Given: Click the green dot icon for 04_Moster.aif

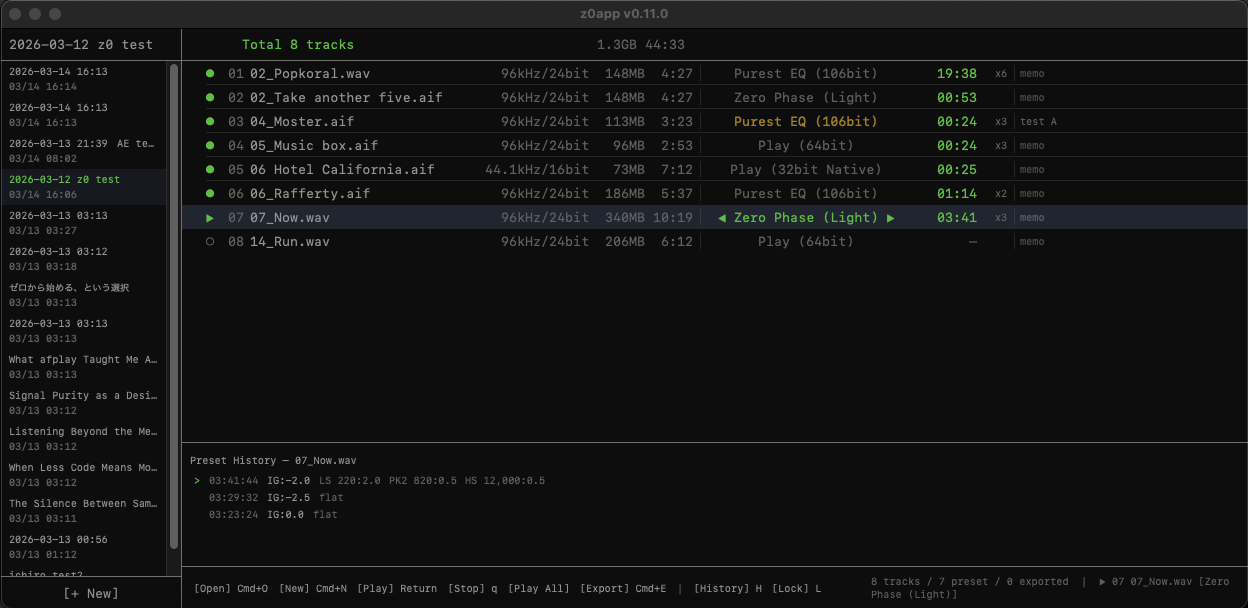Looking at the screenshot, I should coord(210,121).
